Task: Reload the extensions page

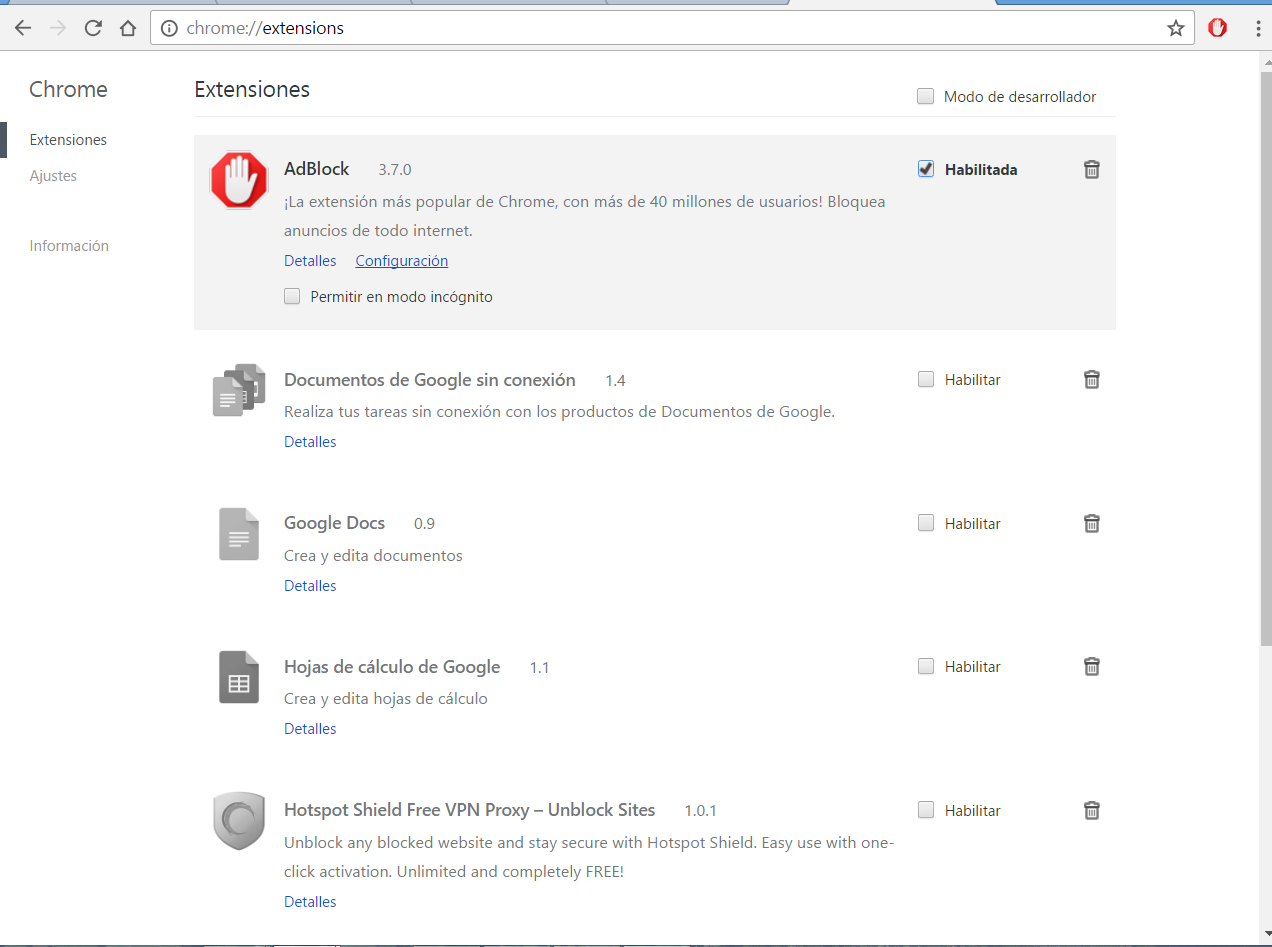Action: [93, 28]
